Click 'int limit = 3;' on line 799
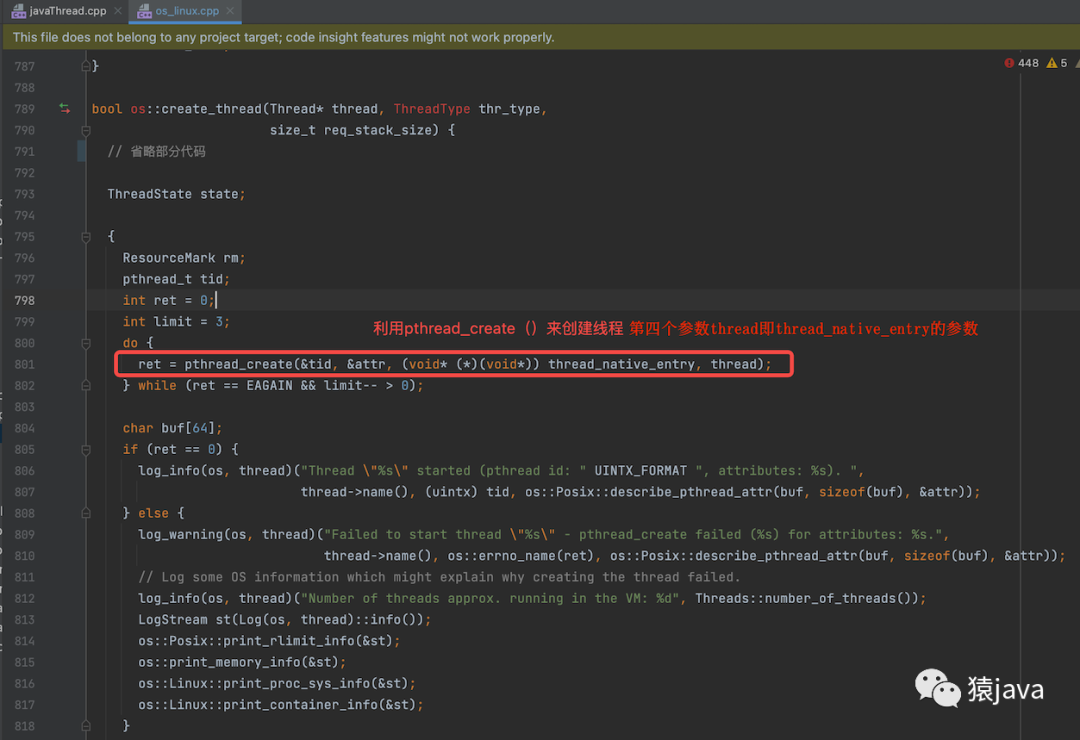 (176, 322)
